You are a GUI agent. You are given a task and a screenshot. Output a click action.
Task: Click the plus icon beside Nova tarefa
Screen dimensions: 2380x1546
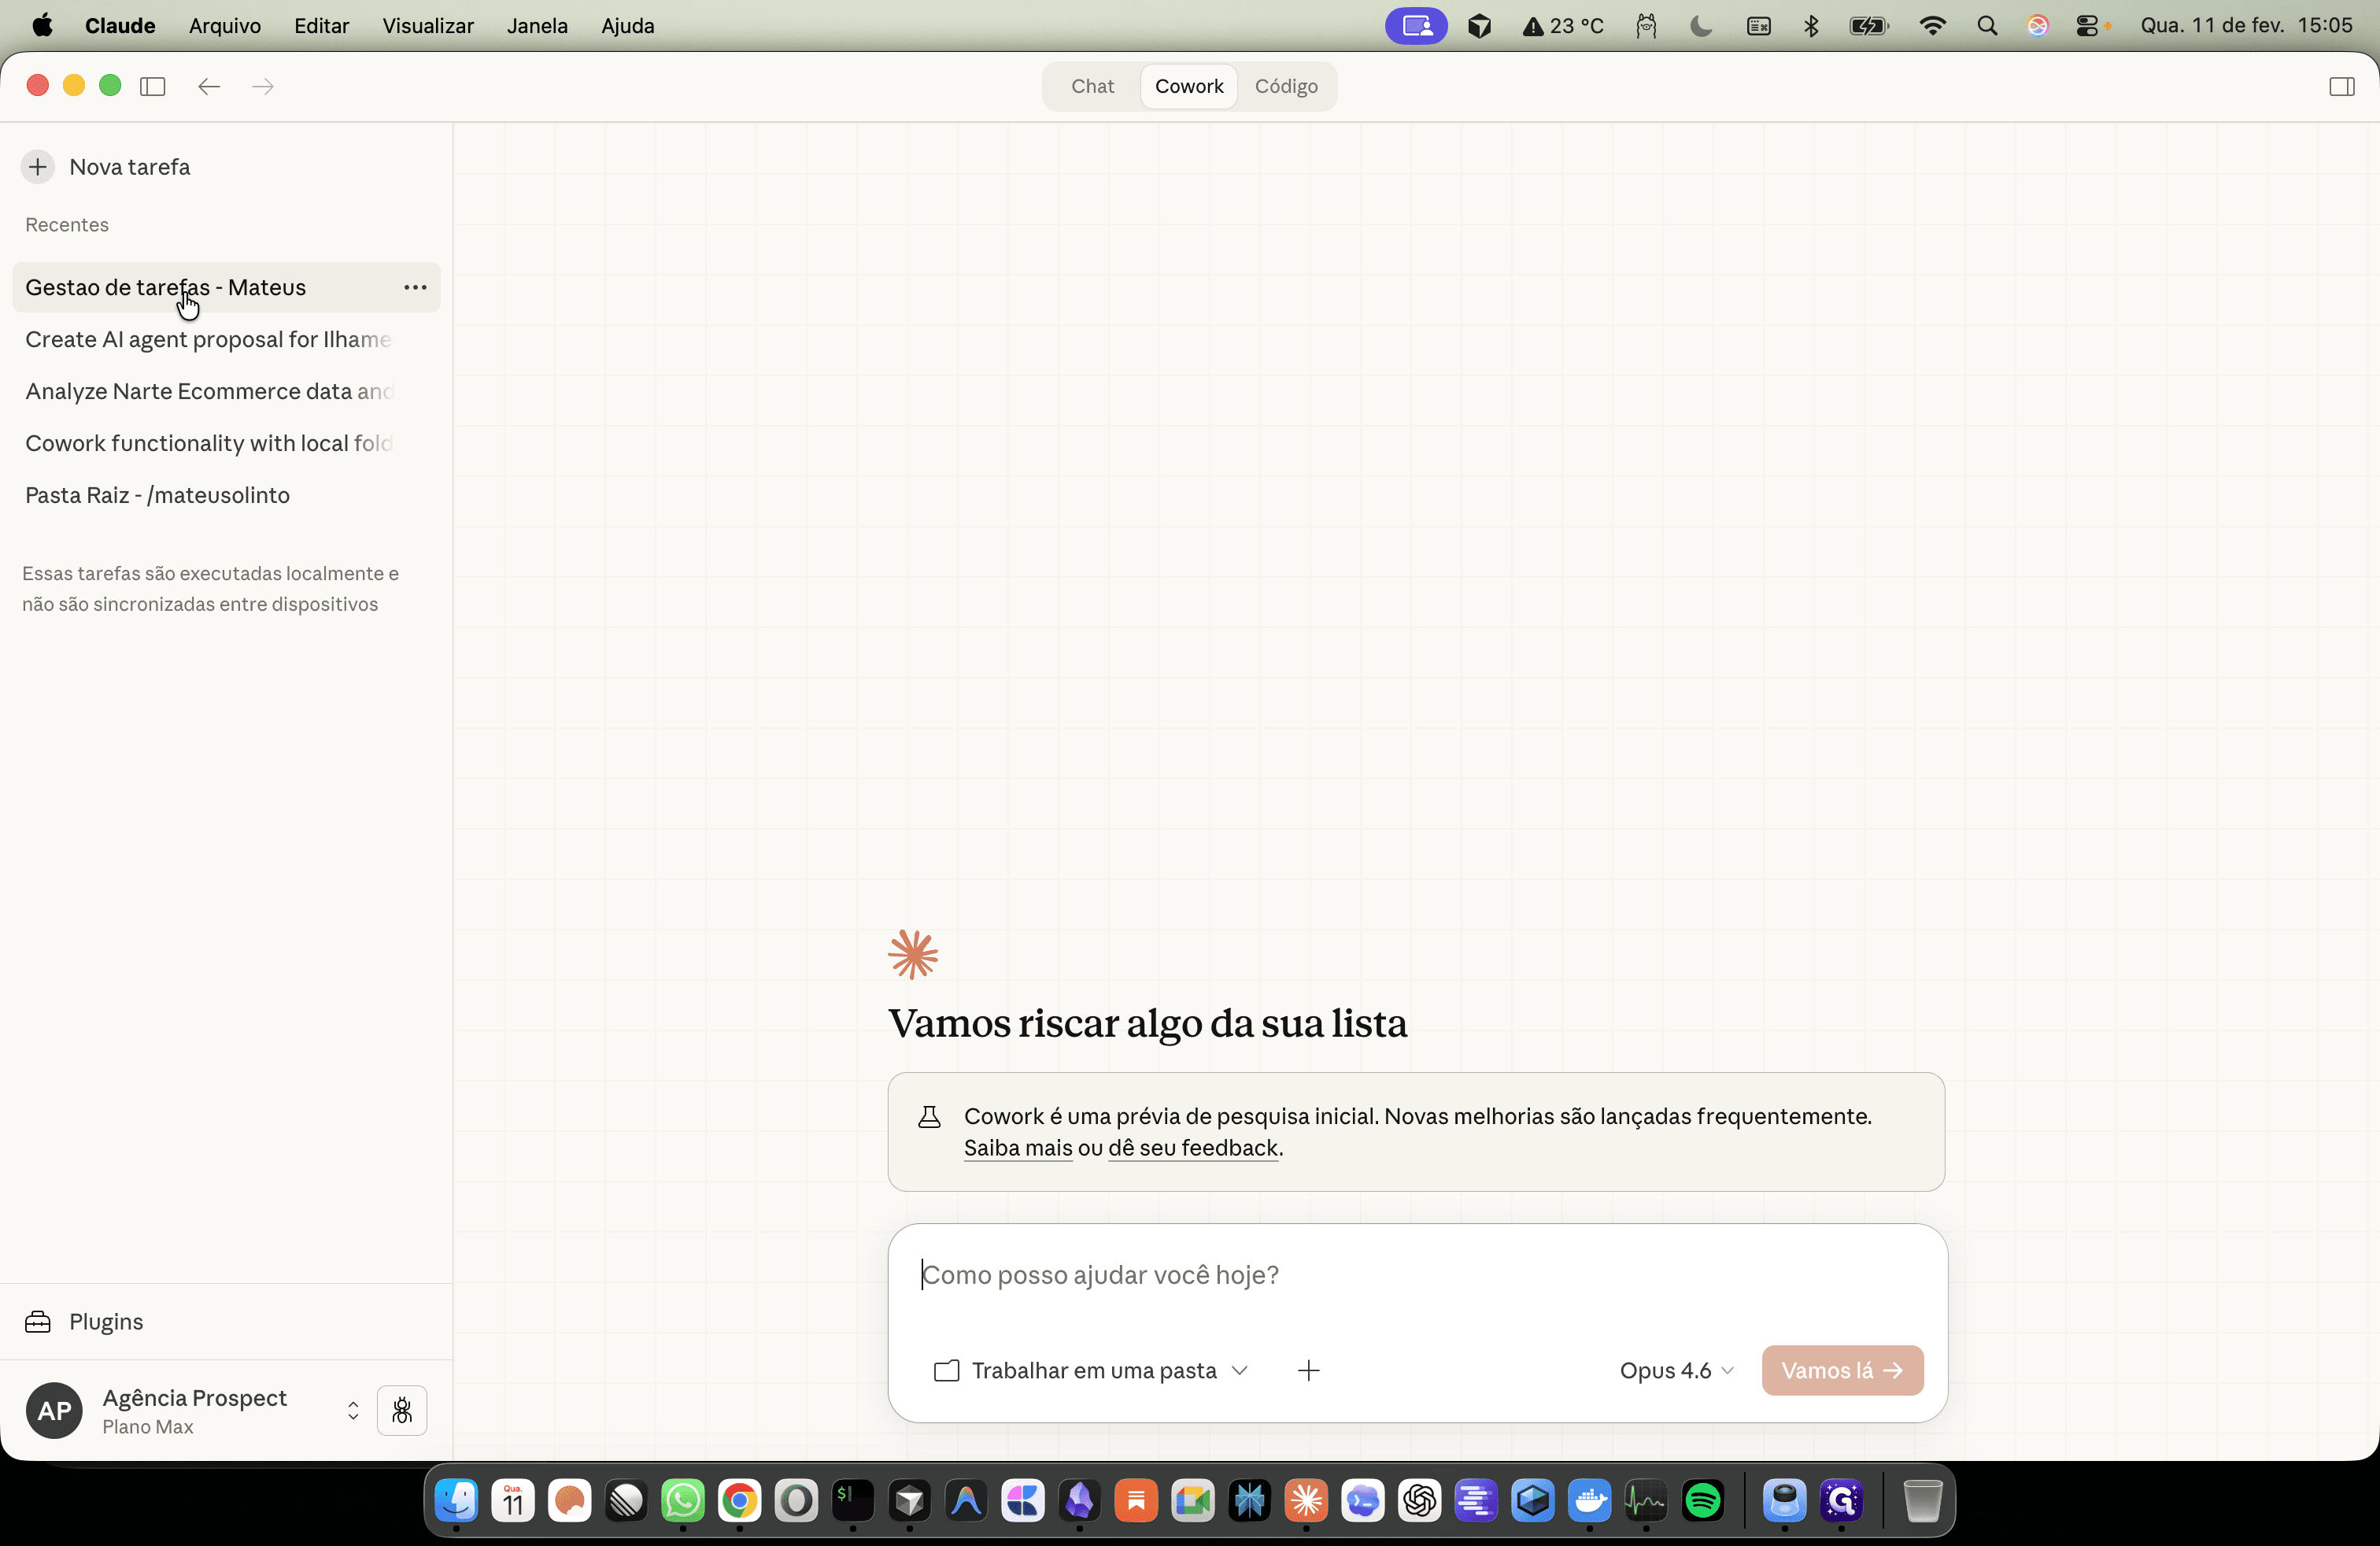38,167
